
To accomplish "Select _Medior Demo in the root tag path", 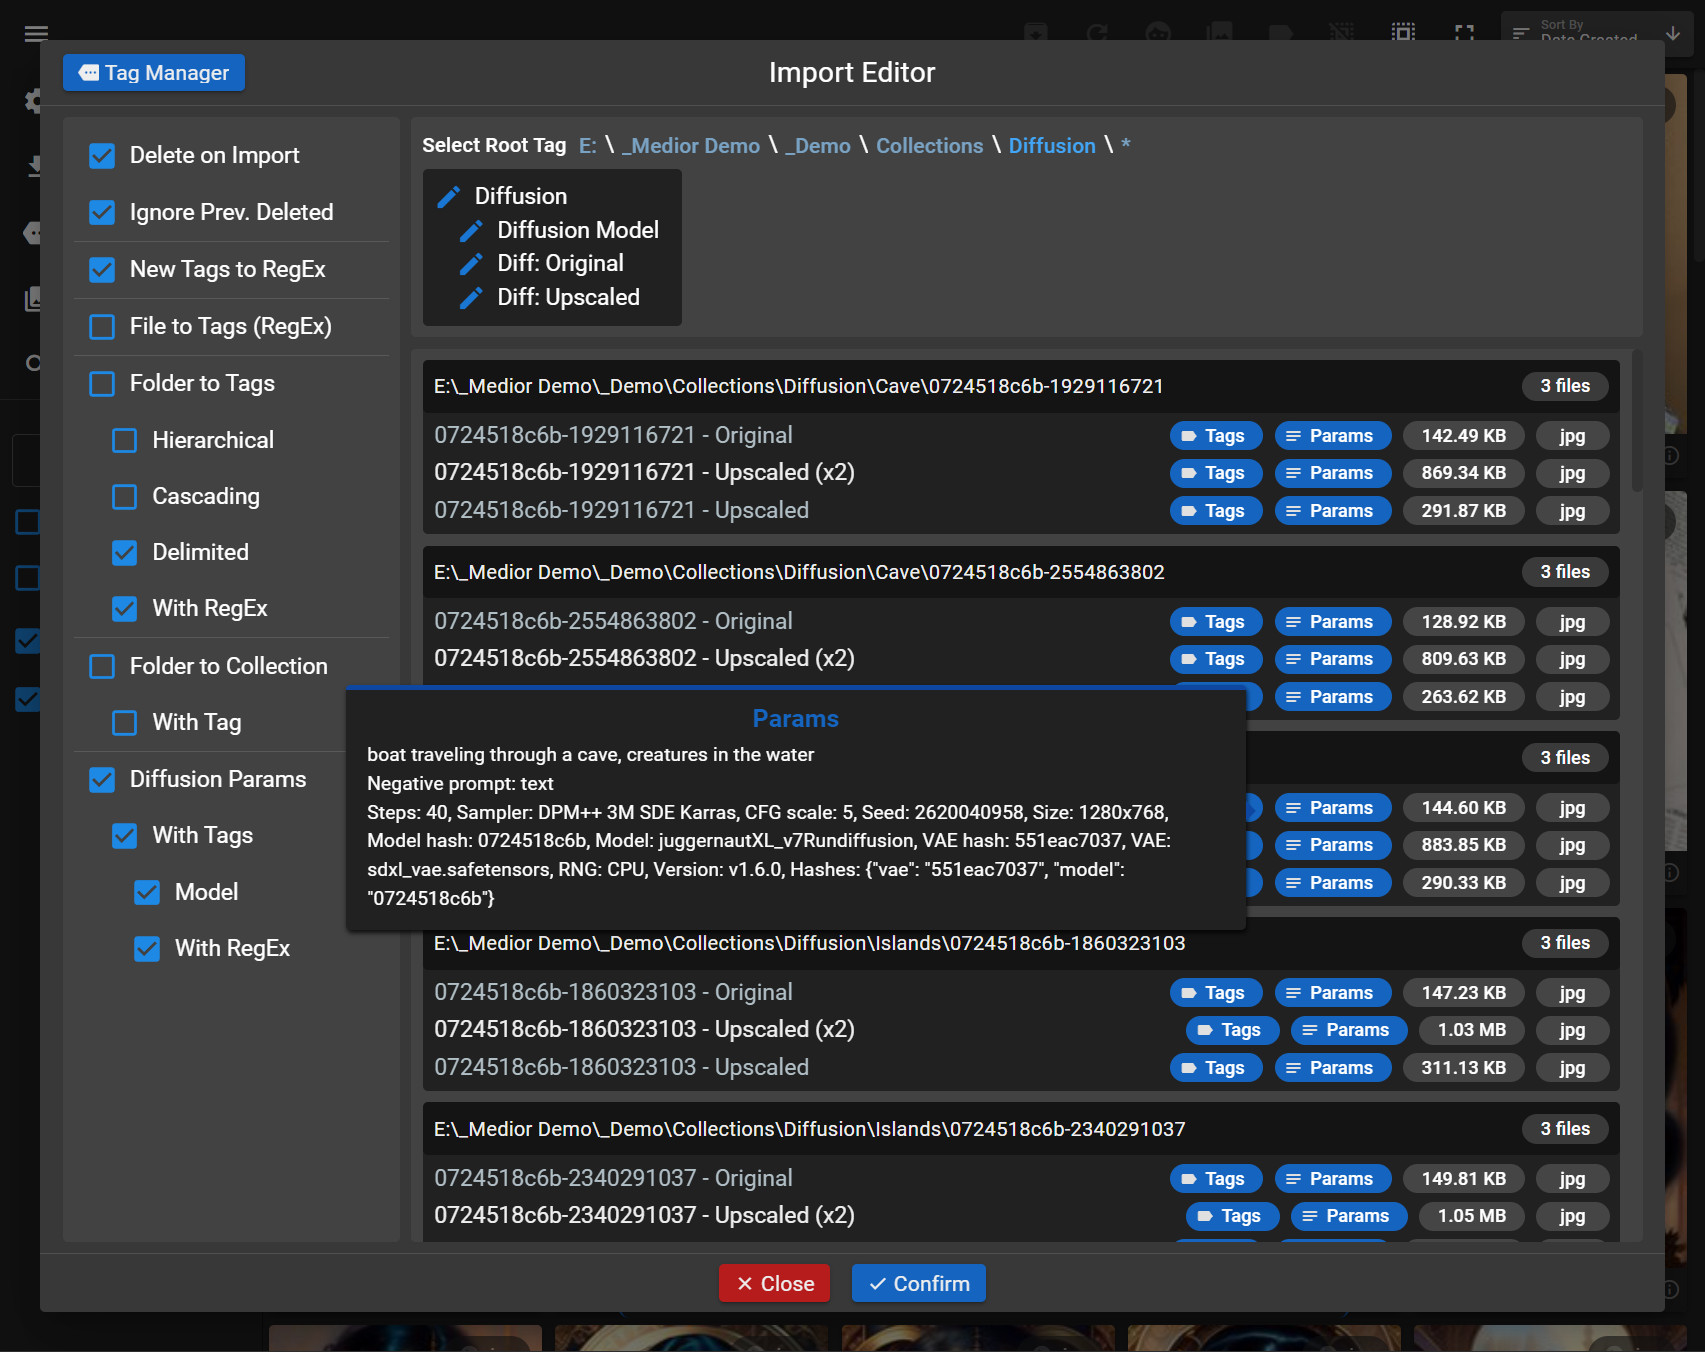I will tap(691, 146).
